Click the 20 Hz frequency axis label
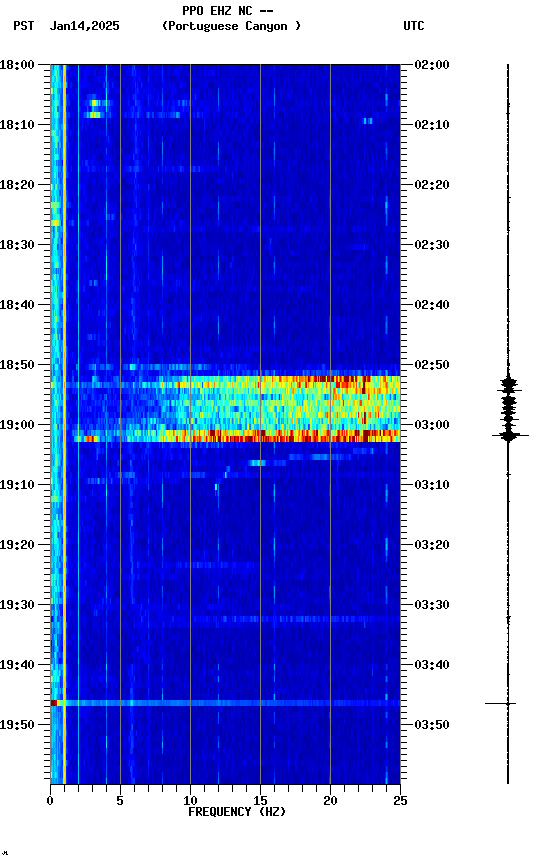 [x=330, y=801]
